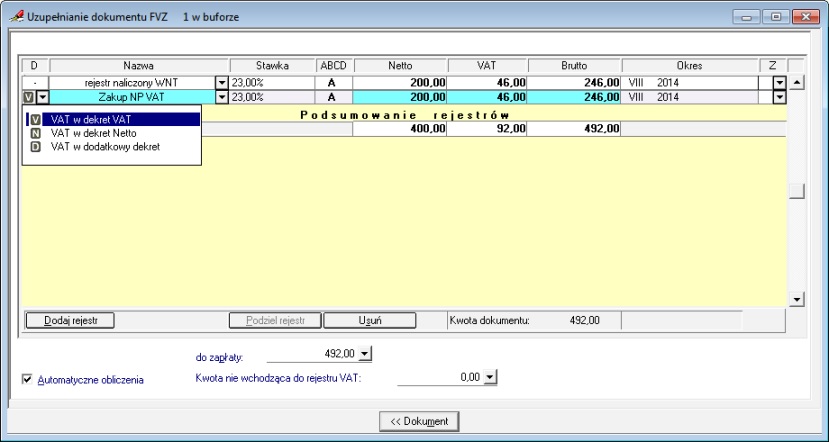Click the N icon for VAT w dekret Netto
Image resolution: width=829 pixels, height=442 pixels.
coord(36,133)
